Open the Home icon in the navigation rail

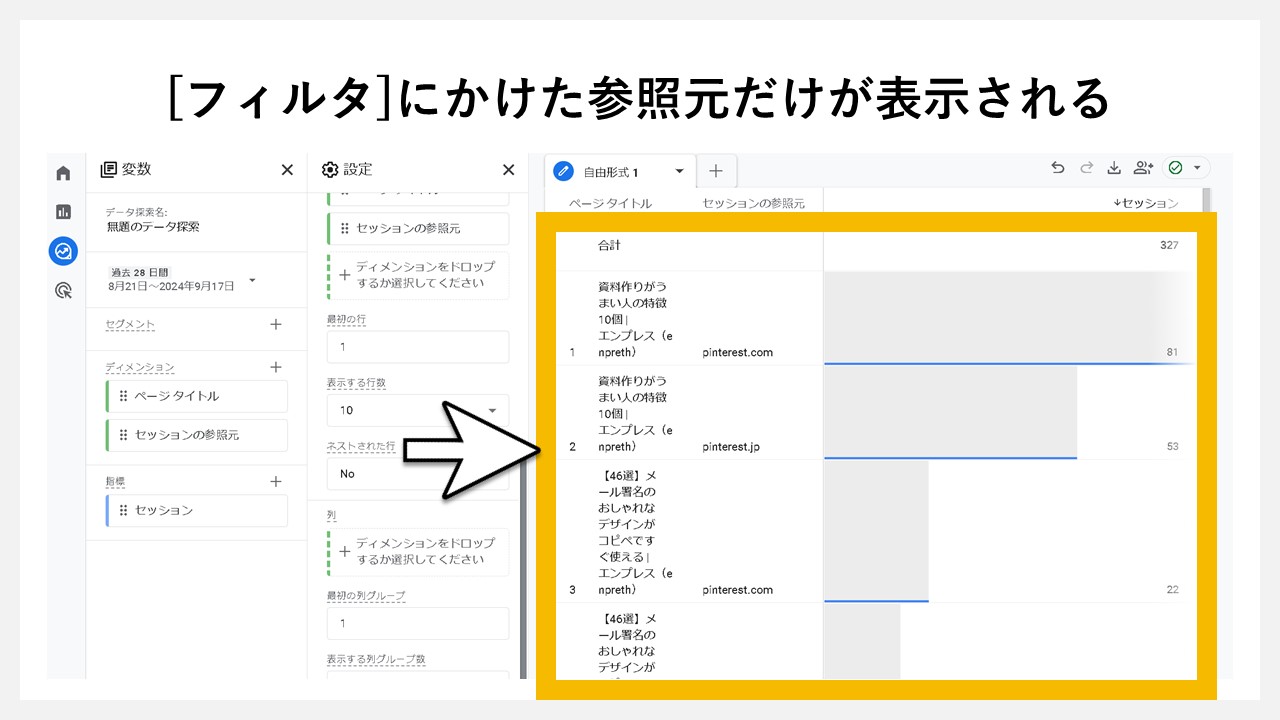click(x=63, y=172)
